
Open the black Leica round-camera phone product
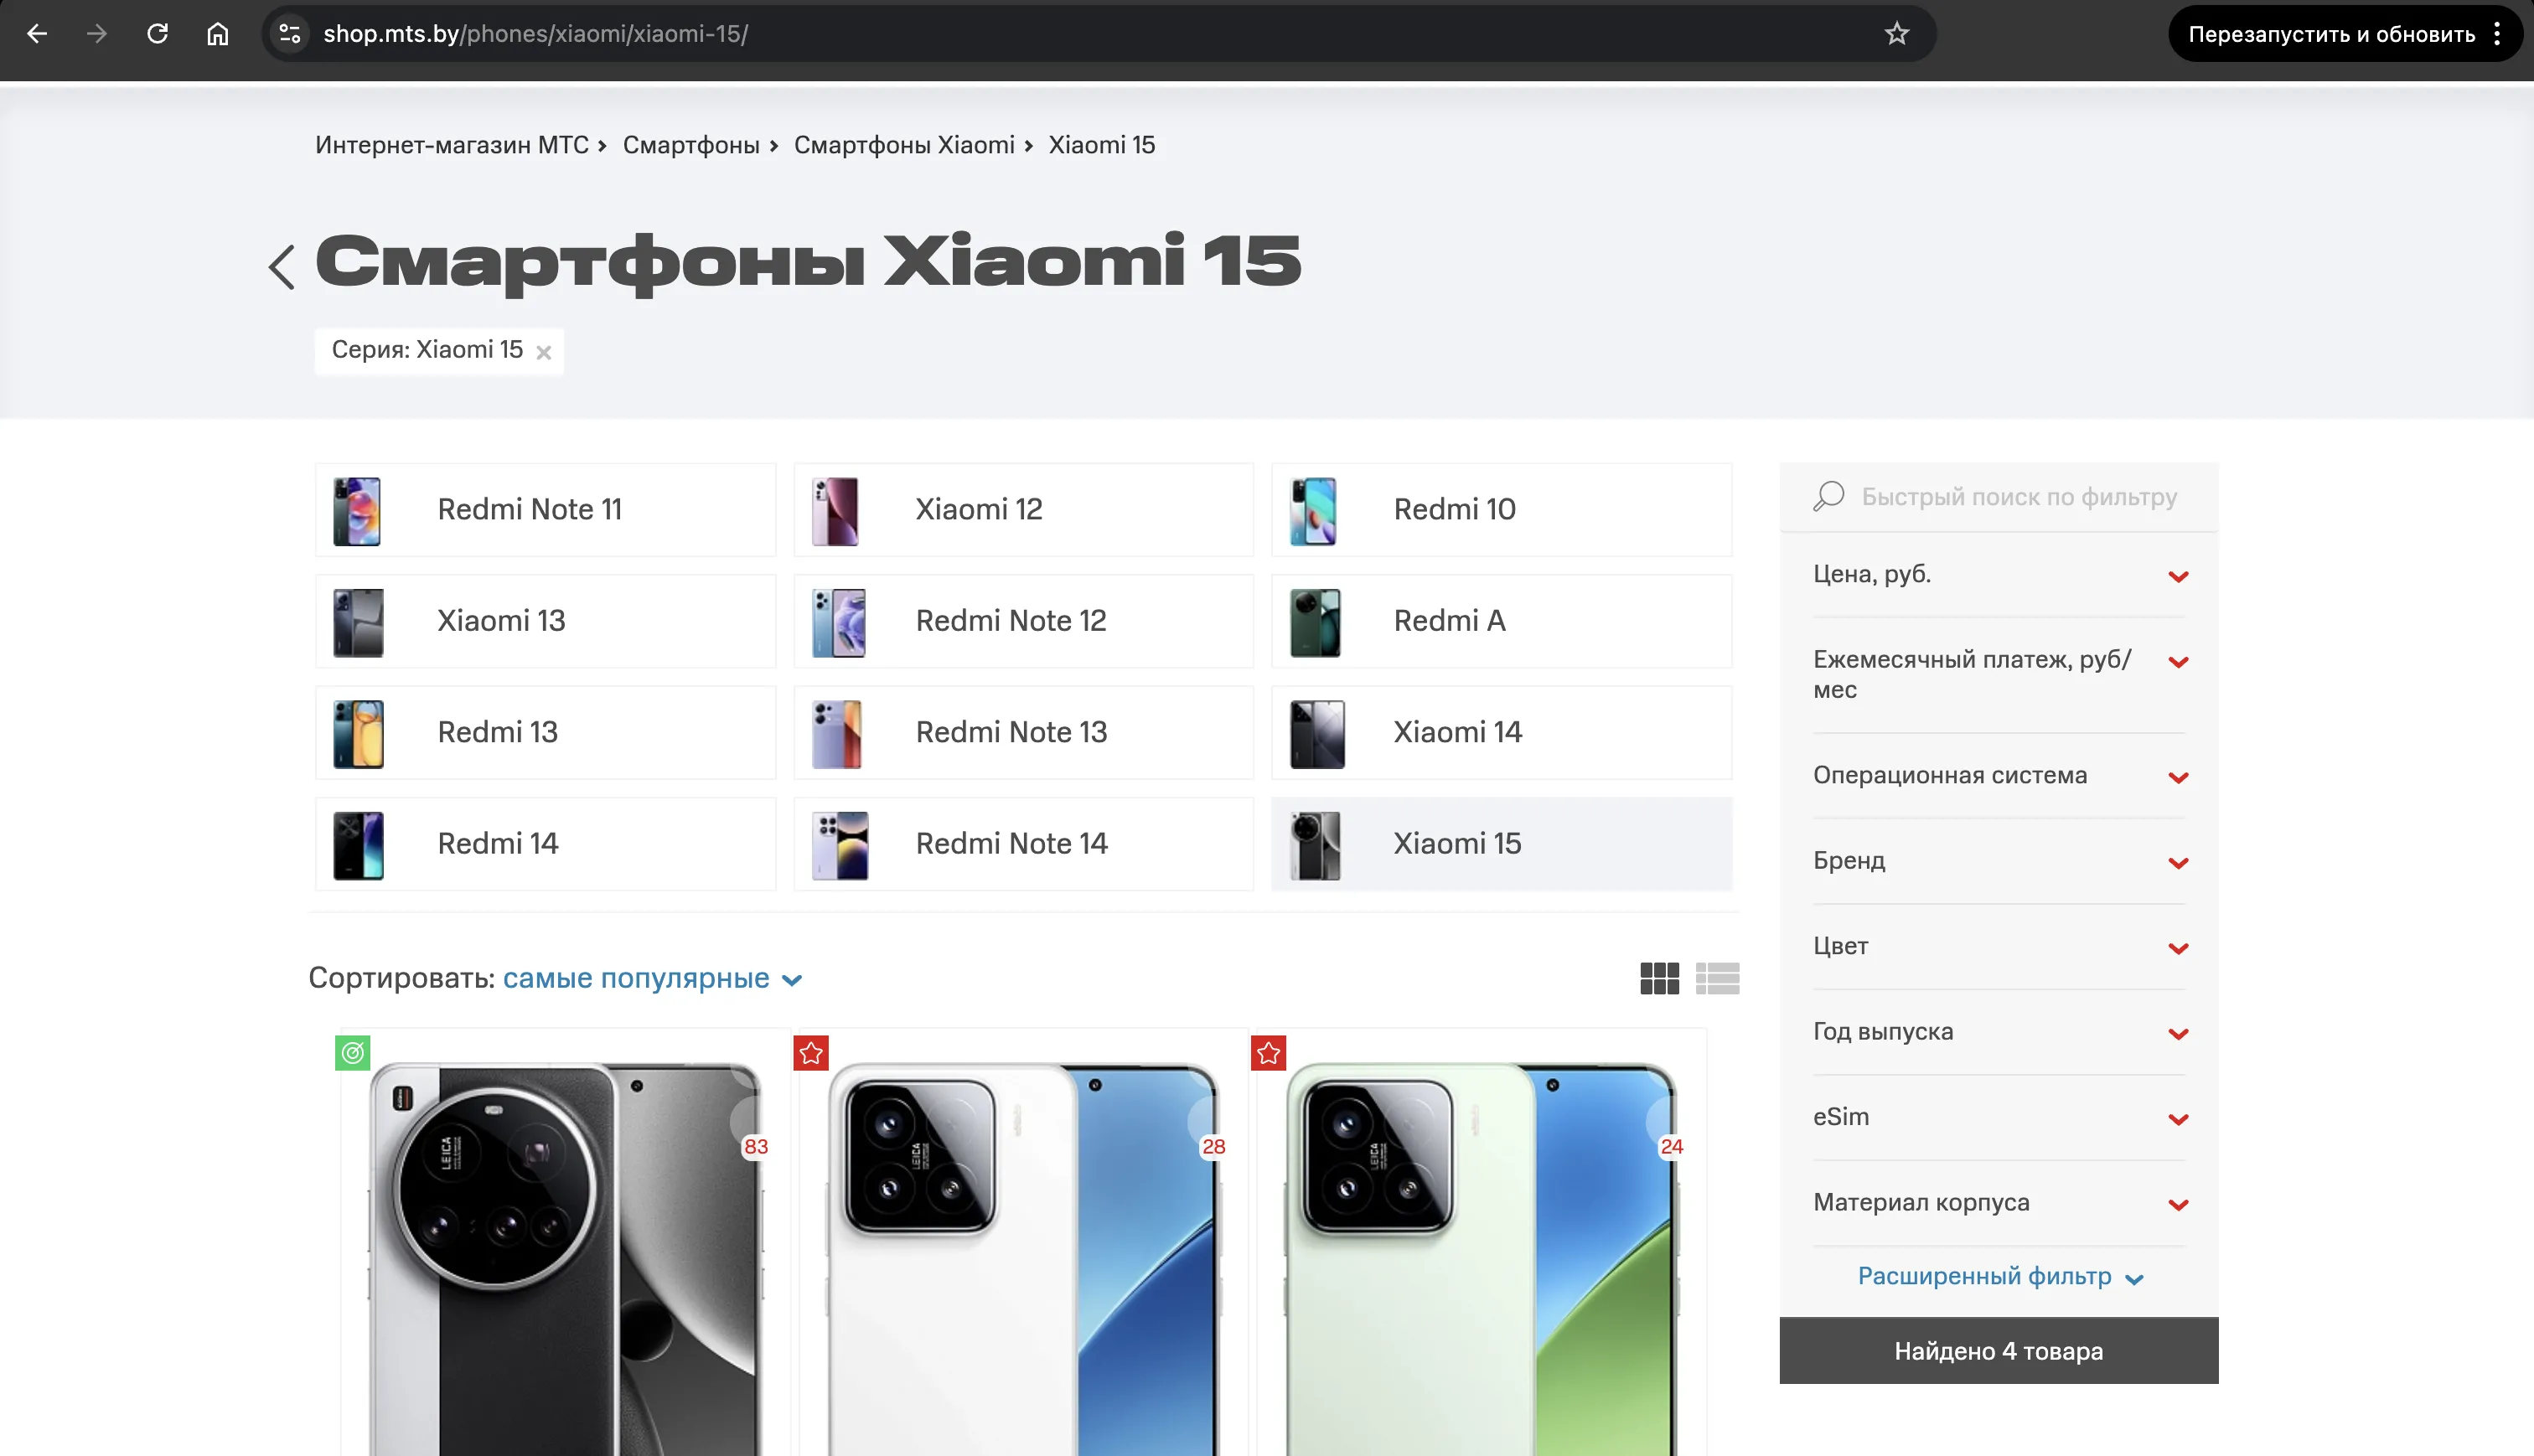click(565, 1258)
